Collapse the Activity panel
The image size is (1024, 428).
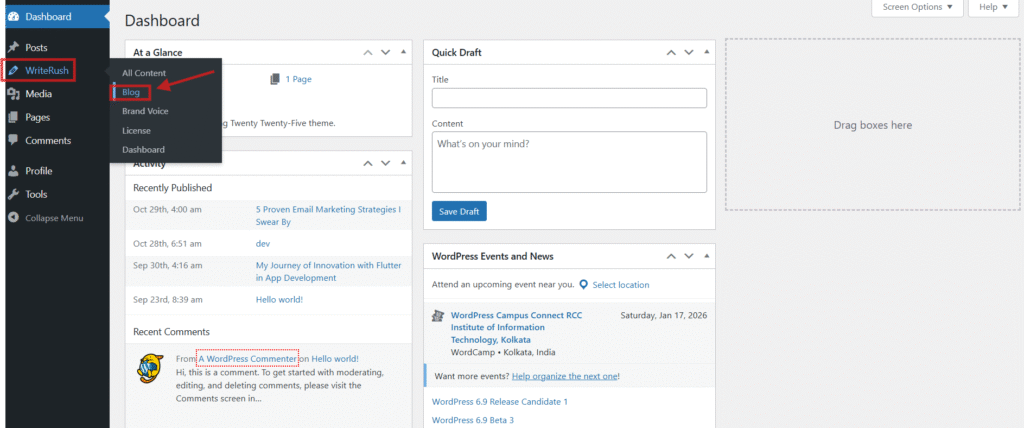click(403, 163)
